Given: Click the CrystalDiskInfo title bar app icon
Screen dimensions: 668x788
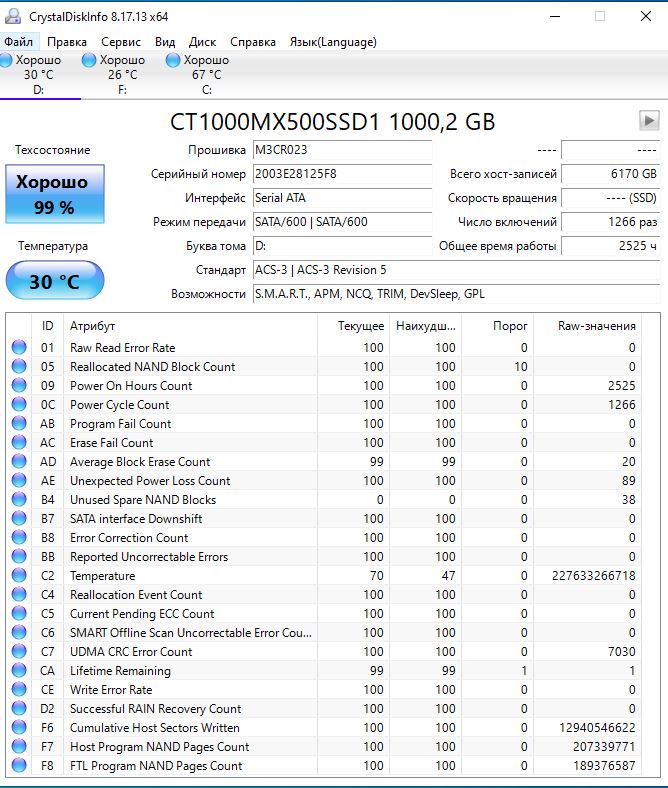Looking at the screenshot, I should pyautogui.click(x=13, y=17).
